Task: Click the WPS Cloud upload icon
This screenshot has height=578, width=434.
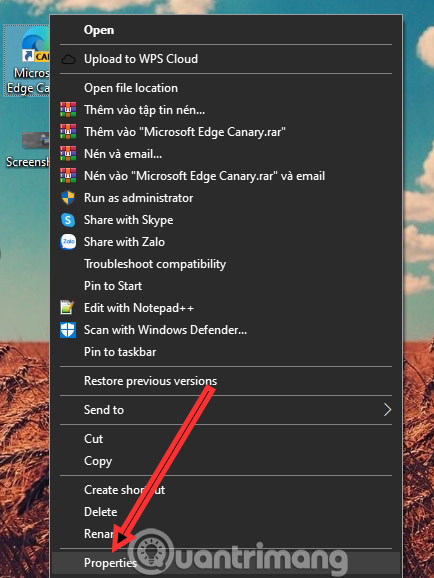Action: tap(68, 59)
